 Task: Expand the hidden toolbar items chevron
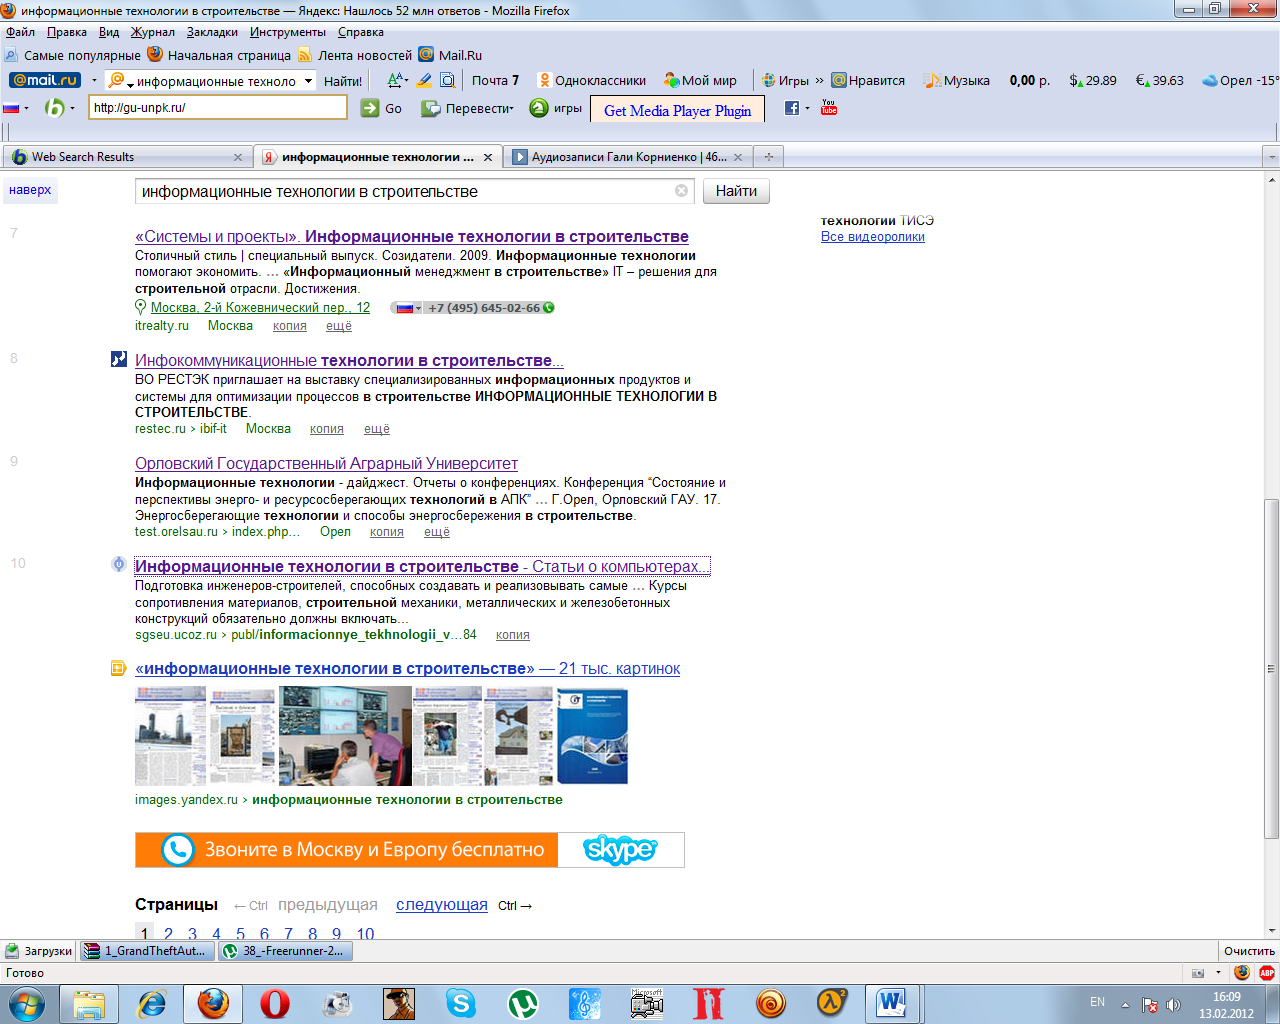(820, 80)
